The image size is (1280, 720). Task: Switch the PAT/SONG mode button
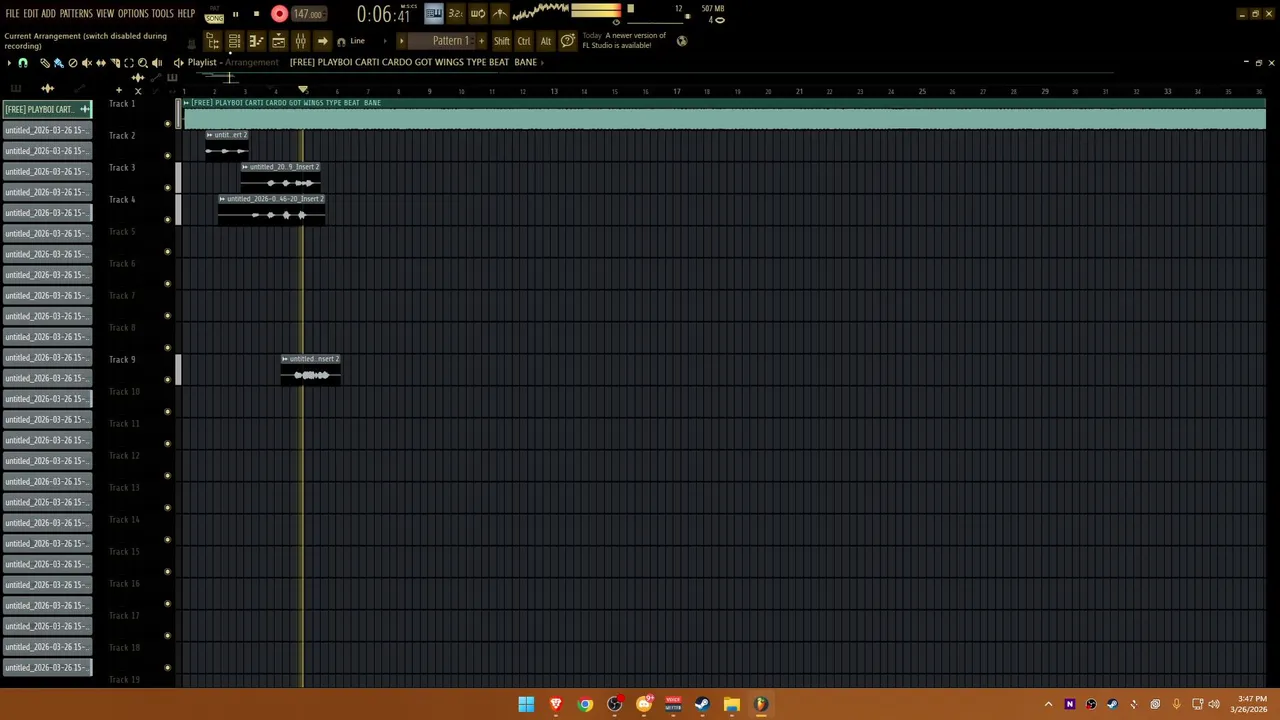click(x=214, y=14)
